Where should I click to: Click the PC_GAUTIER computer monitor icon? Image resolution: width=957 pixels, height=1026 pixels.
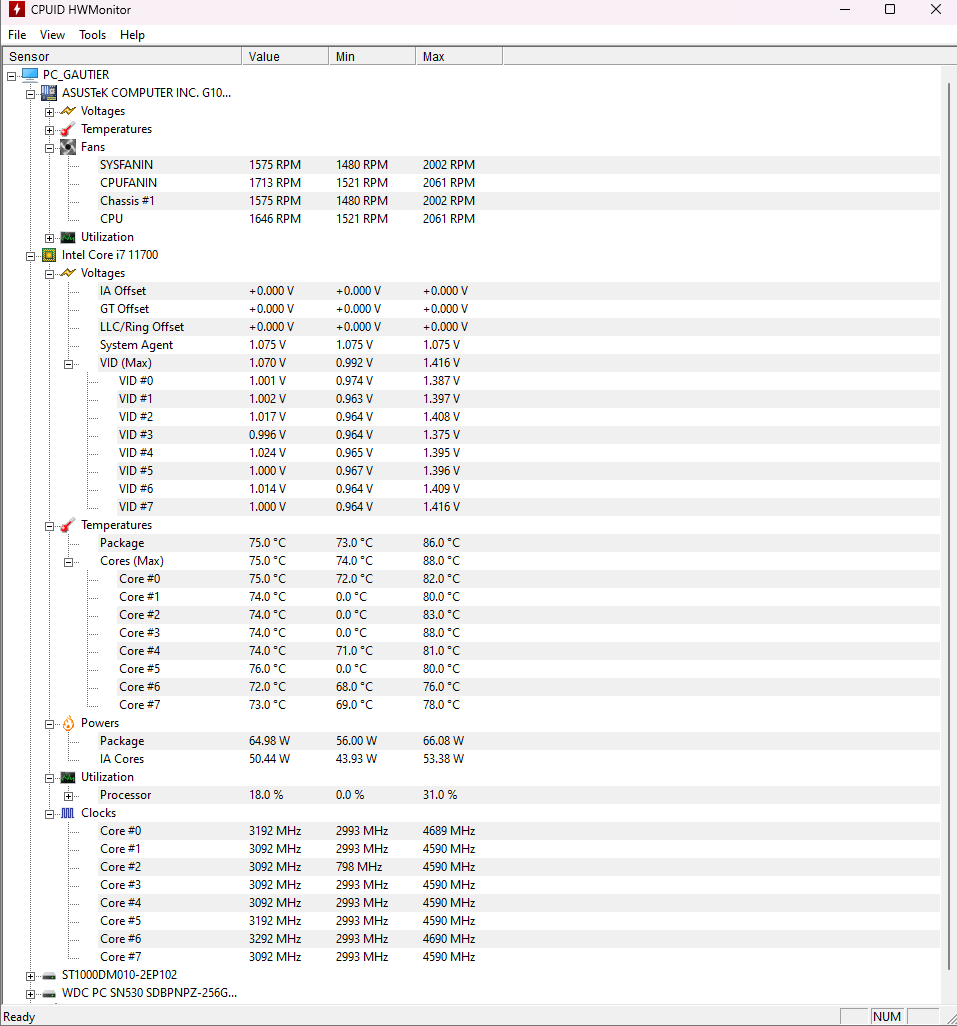(29, 75)
